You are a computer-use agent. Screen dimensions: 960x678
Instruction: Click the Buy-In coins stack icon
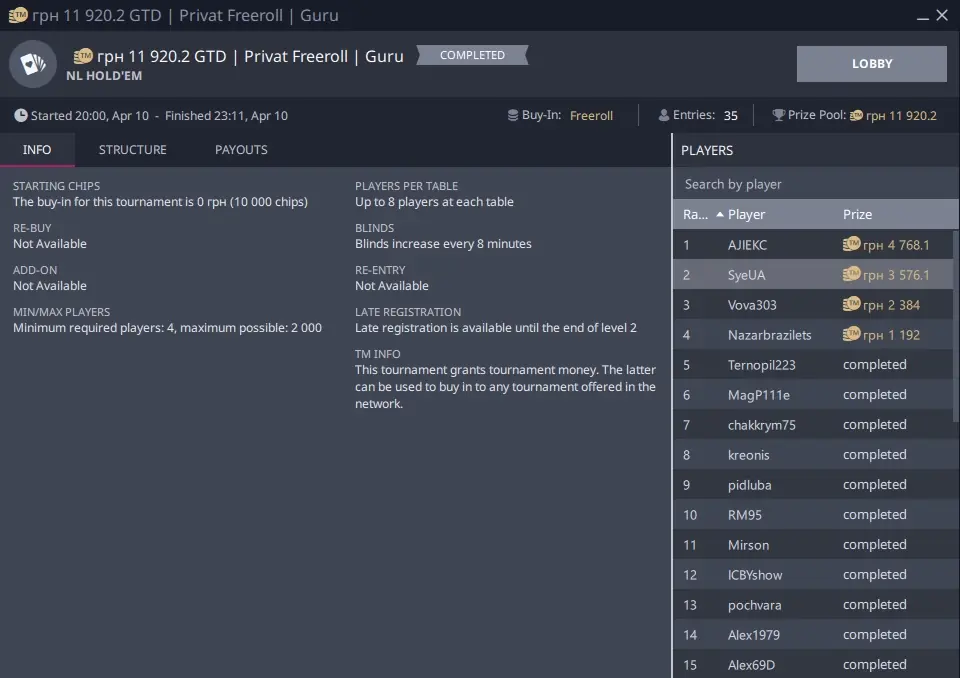click(513, 116)
